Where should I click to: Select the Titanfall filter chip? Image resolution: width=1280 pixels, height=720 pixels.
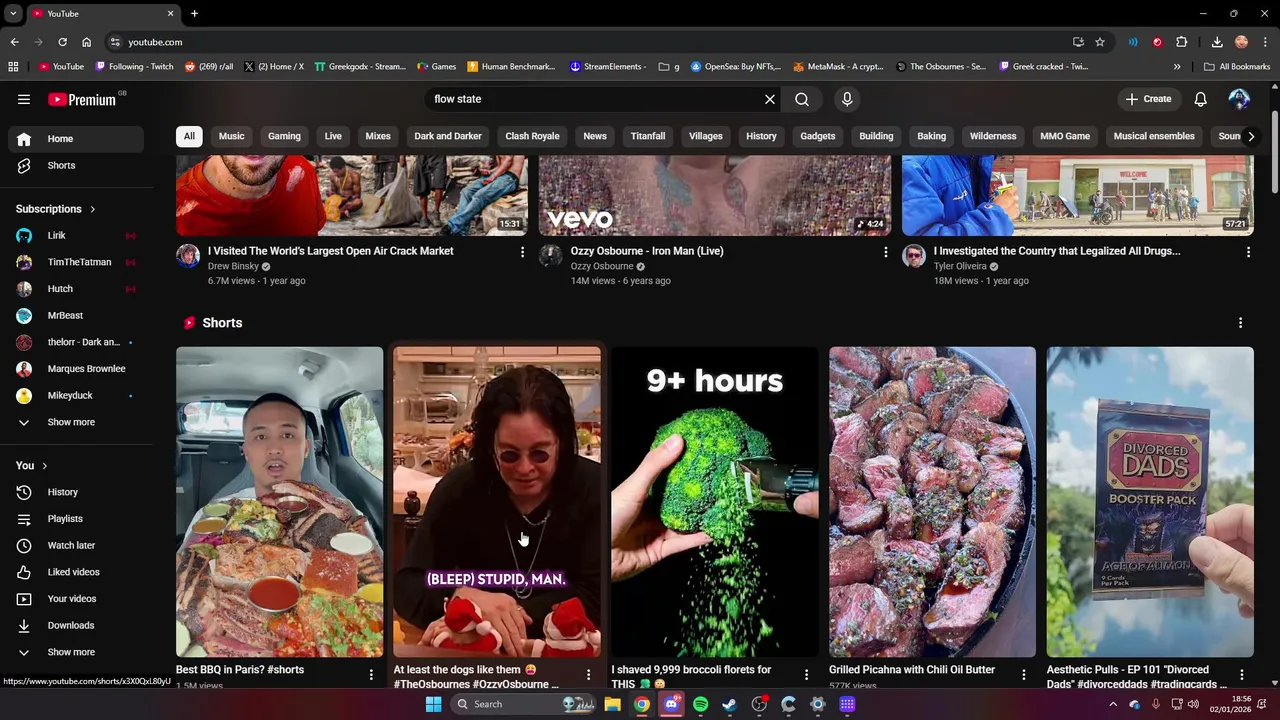[x=648, y=136]
